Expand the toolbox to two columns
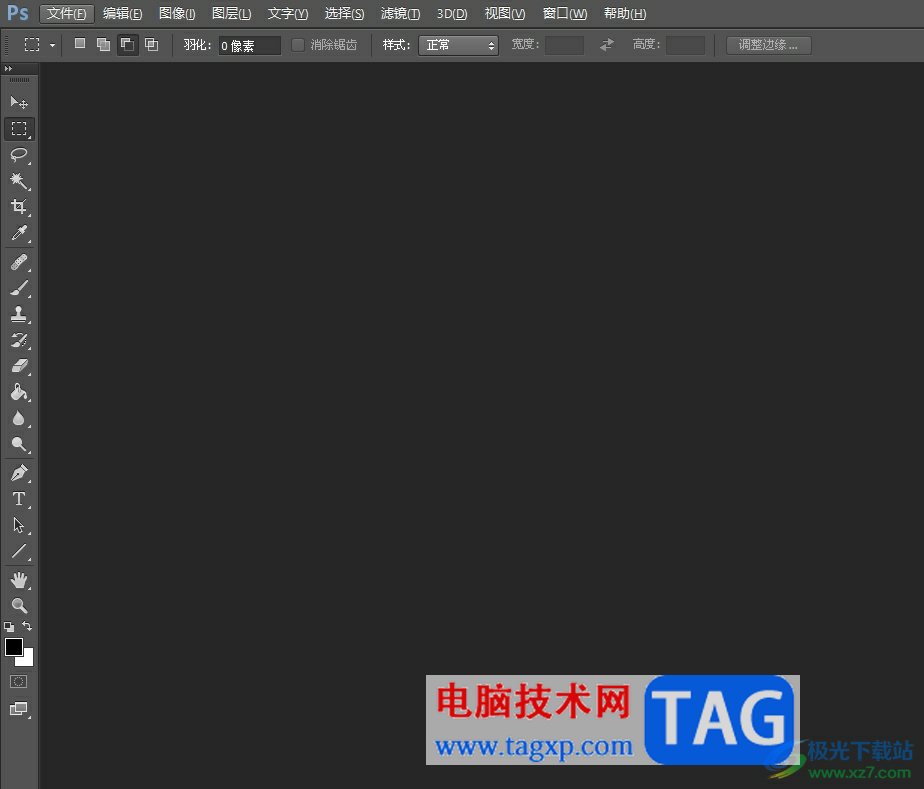Screen dimensions: 924x789 pyautogui.click(x=8, y=68)
